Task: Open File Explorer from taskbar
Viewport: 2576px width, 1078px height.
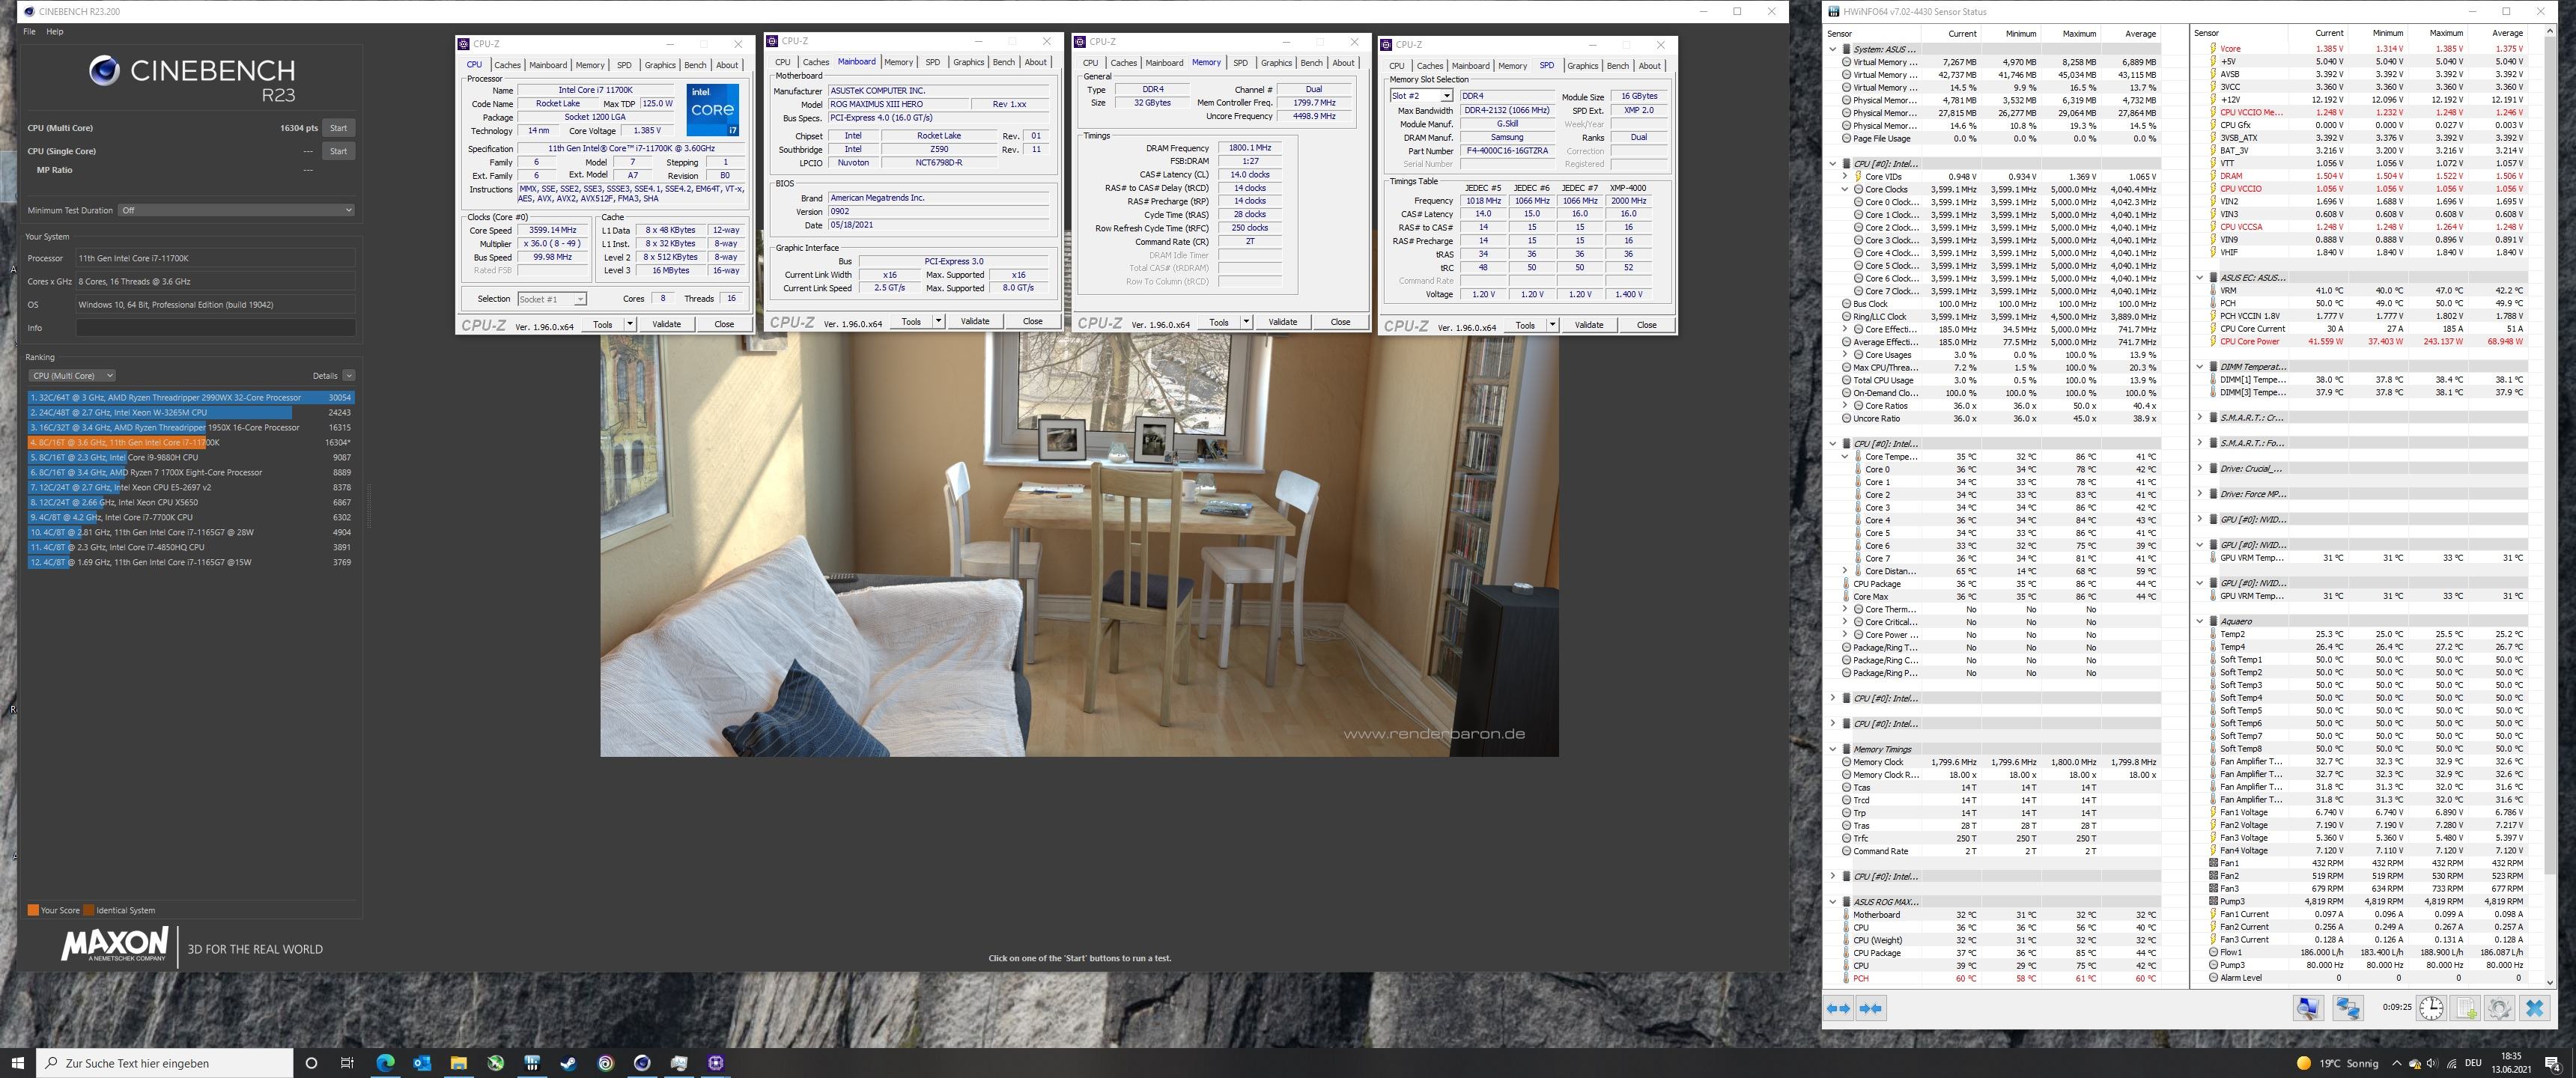Action: 458,1062
